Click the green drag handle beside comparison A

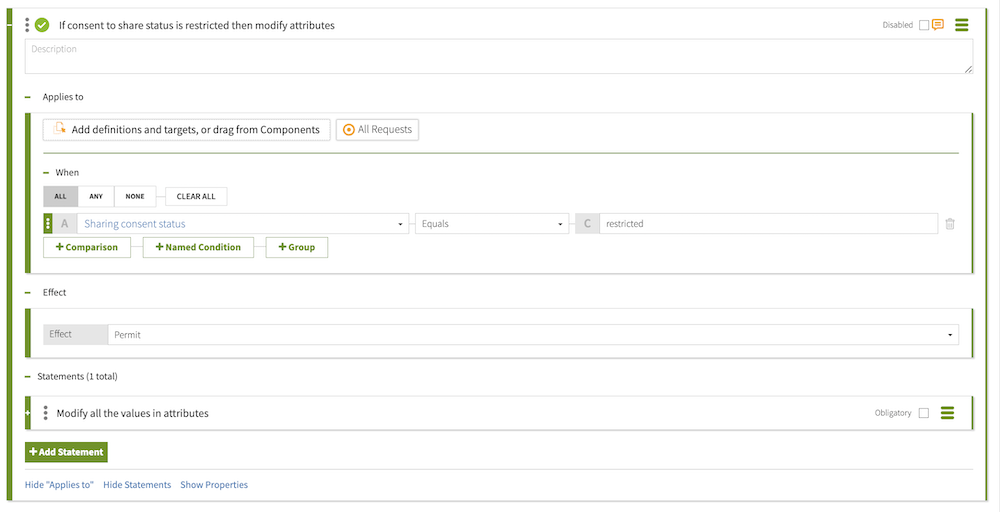(48, 224)
